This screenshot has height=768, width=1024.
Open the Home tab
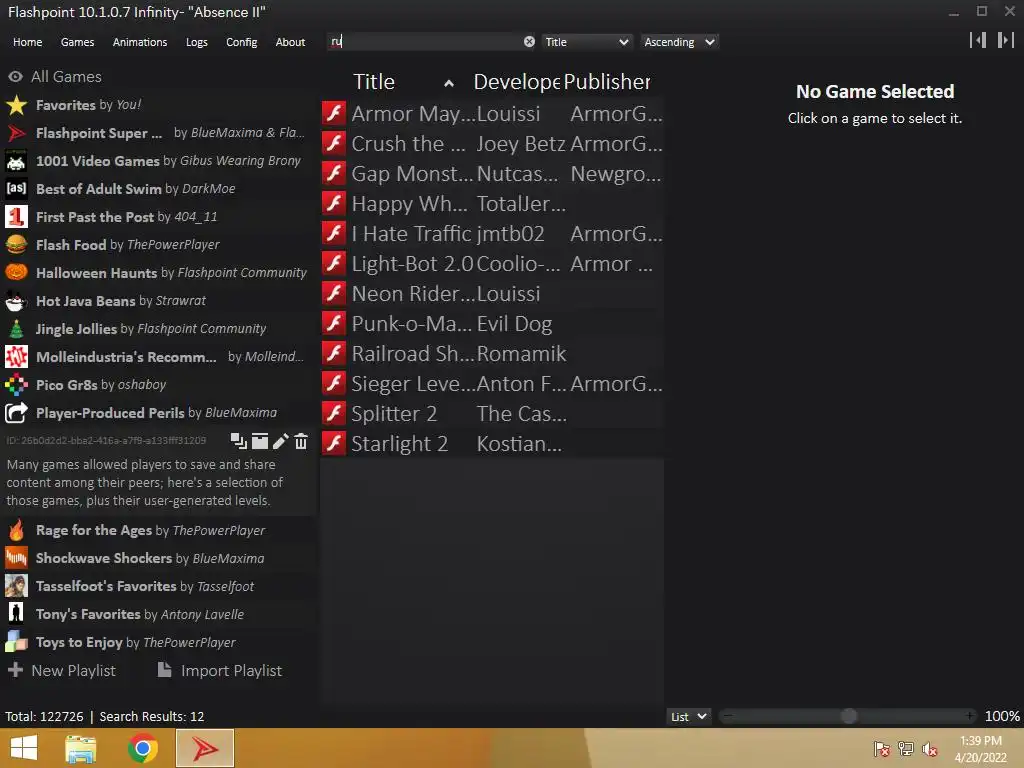[27, 42]
